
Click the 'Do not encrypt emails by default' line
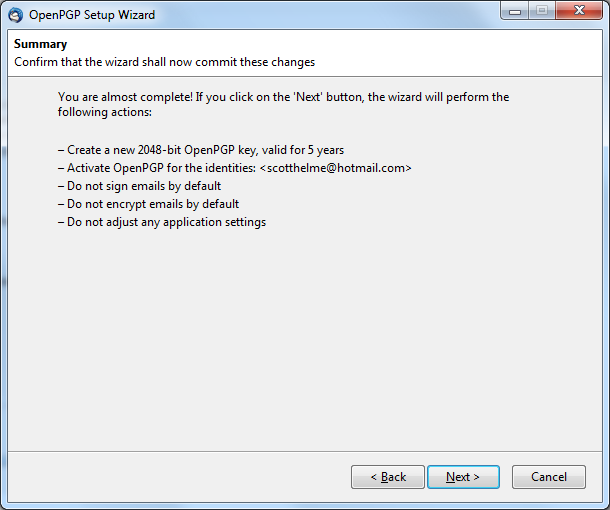point(149,204)
